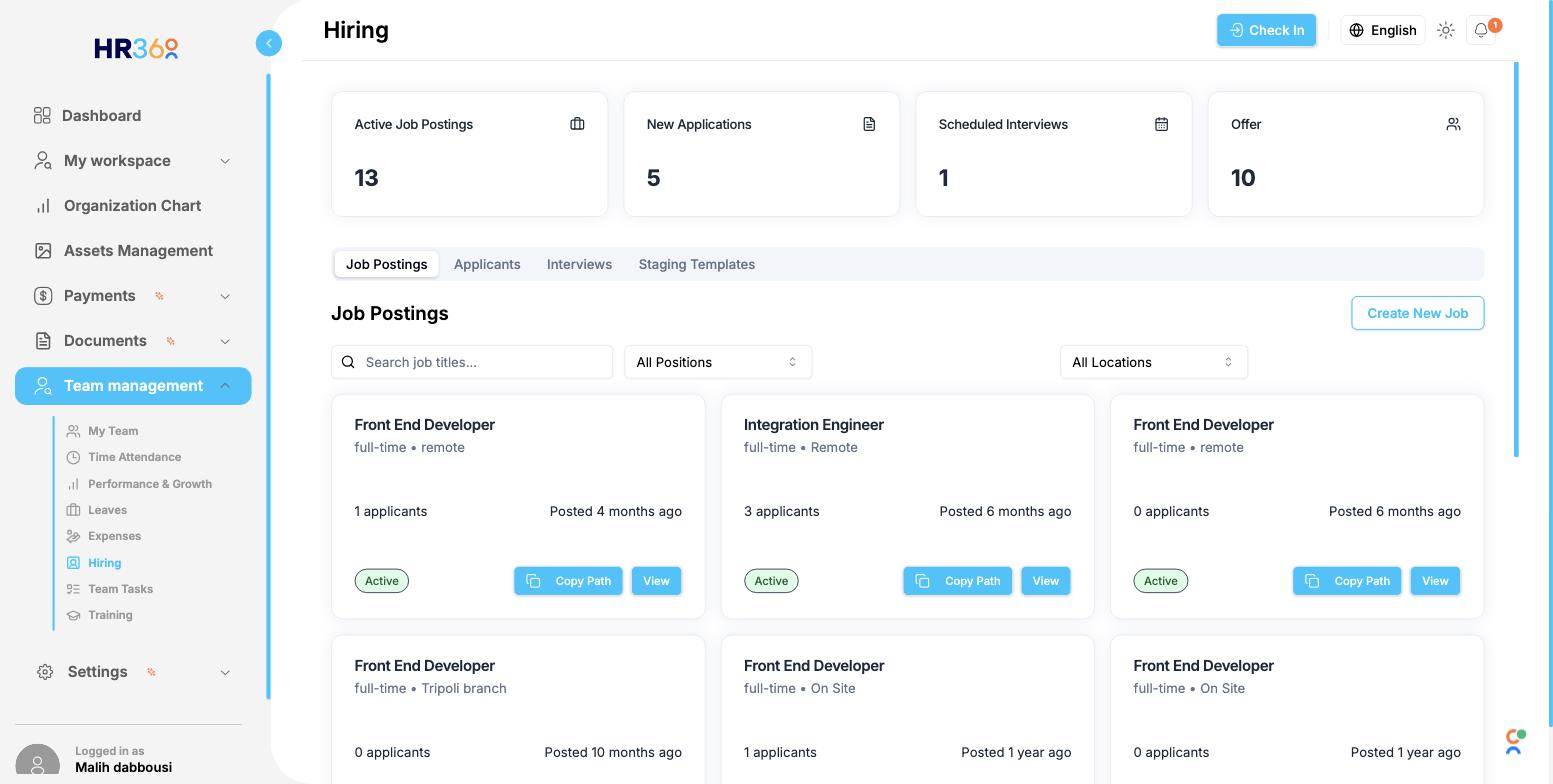Click the people icon on Offer card
The image size is (1553, 784).
click(1453, 124)
